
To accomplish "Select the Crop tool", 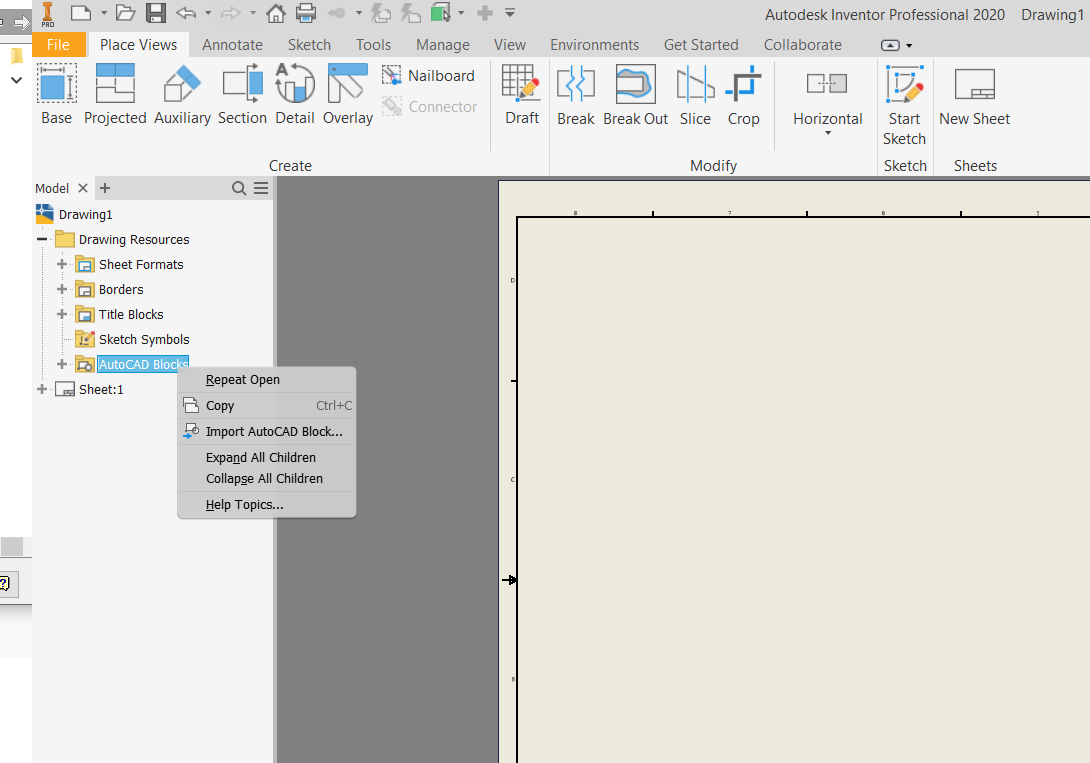I will click(744, 95).
